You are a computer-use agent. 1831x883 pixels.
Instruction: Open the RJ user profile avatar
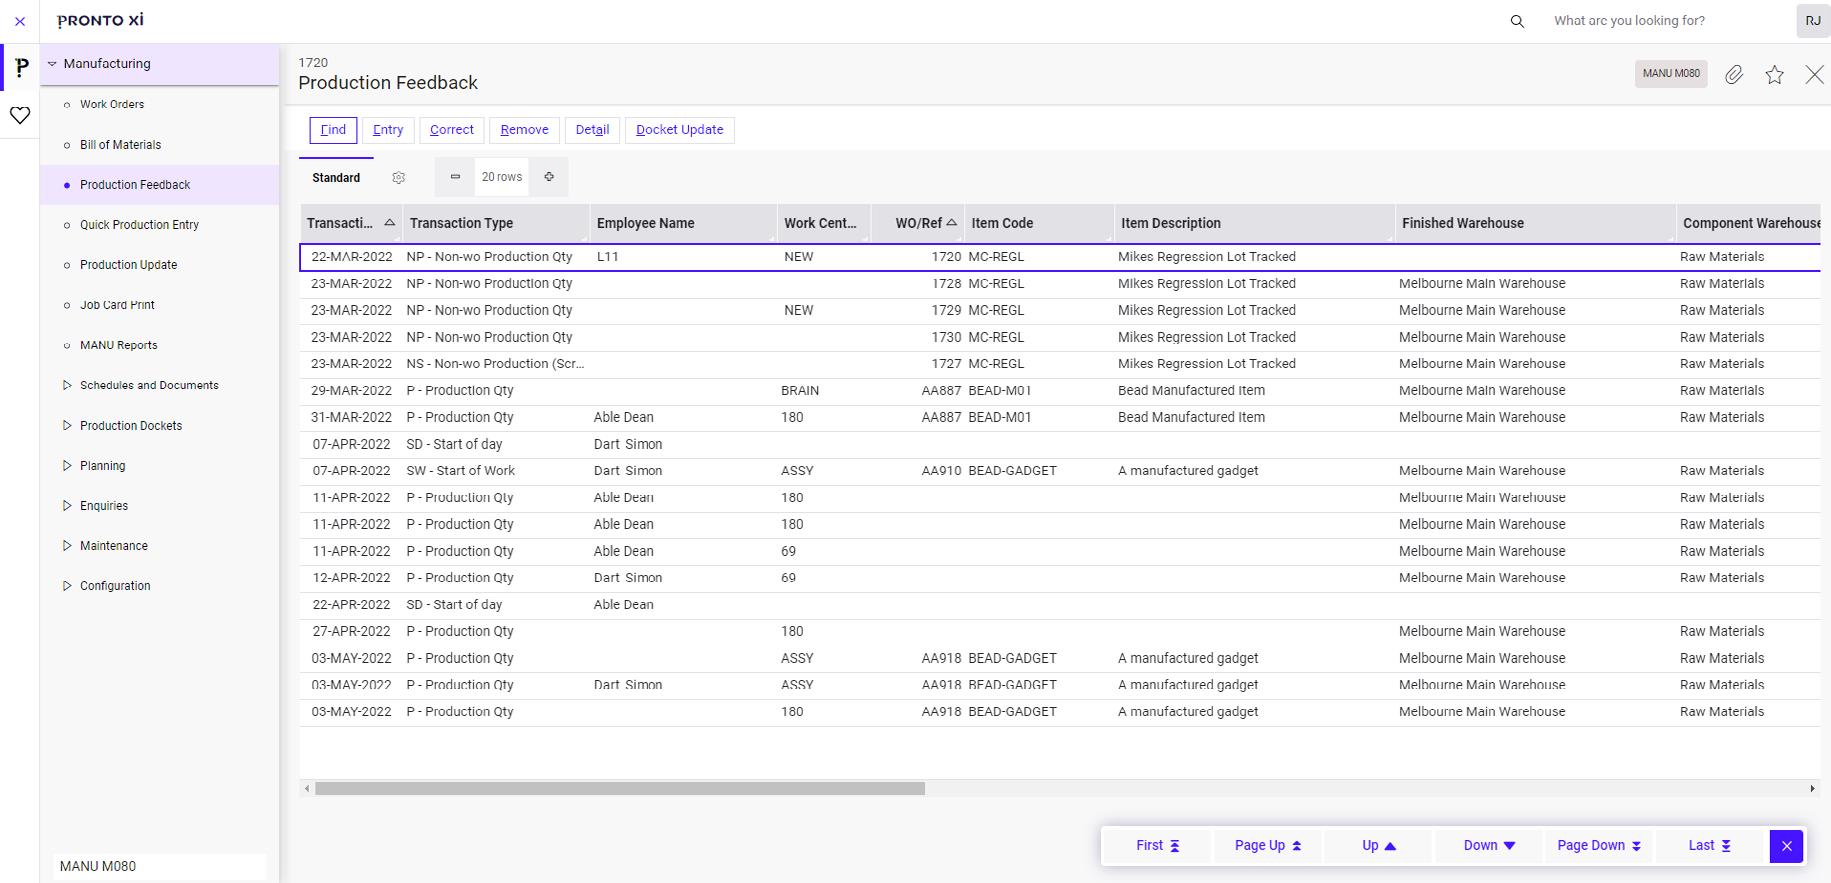[x=1813, y=21]
